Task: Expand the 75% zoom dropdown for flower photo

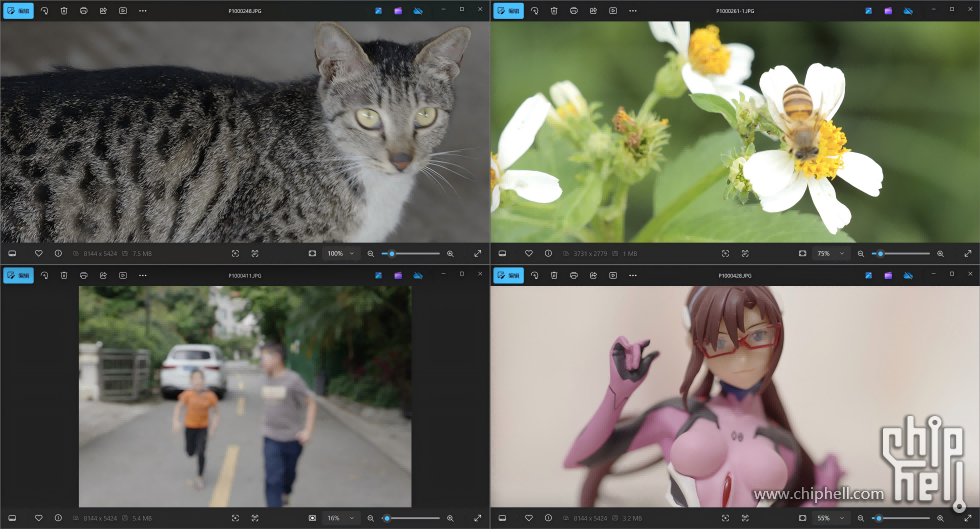Action: tap(829, 254)
